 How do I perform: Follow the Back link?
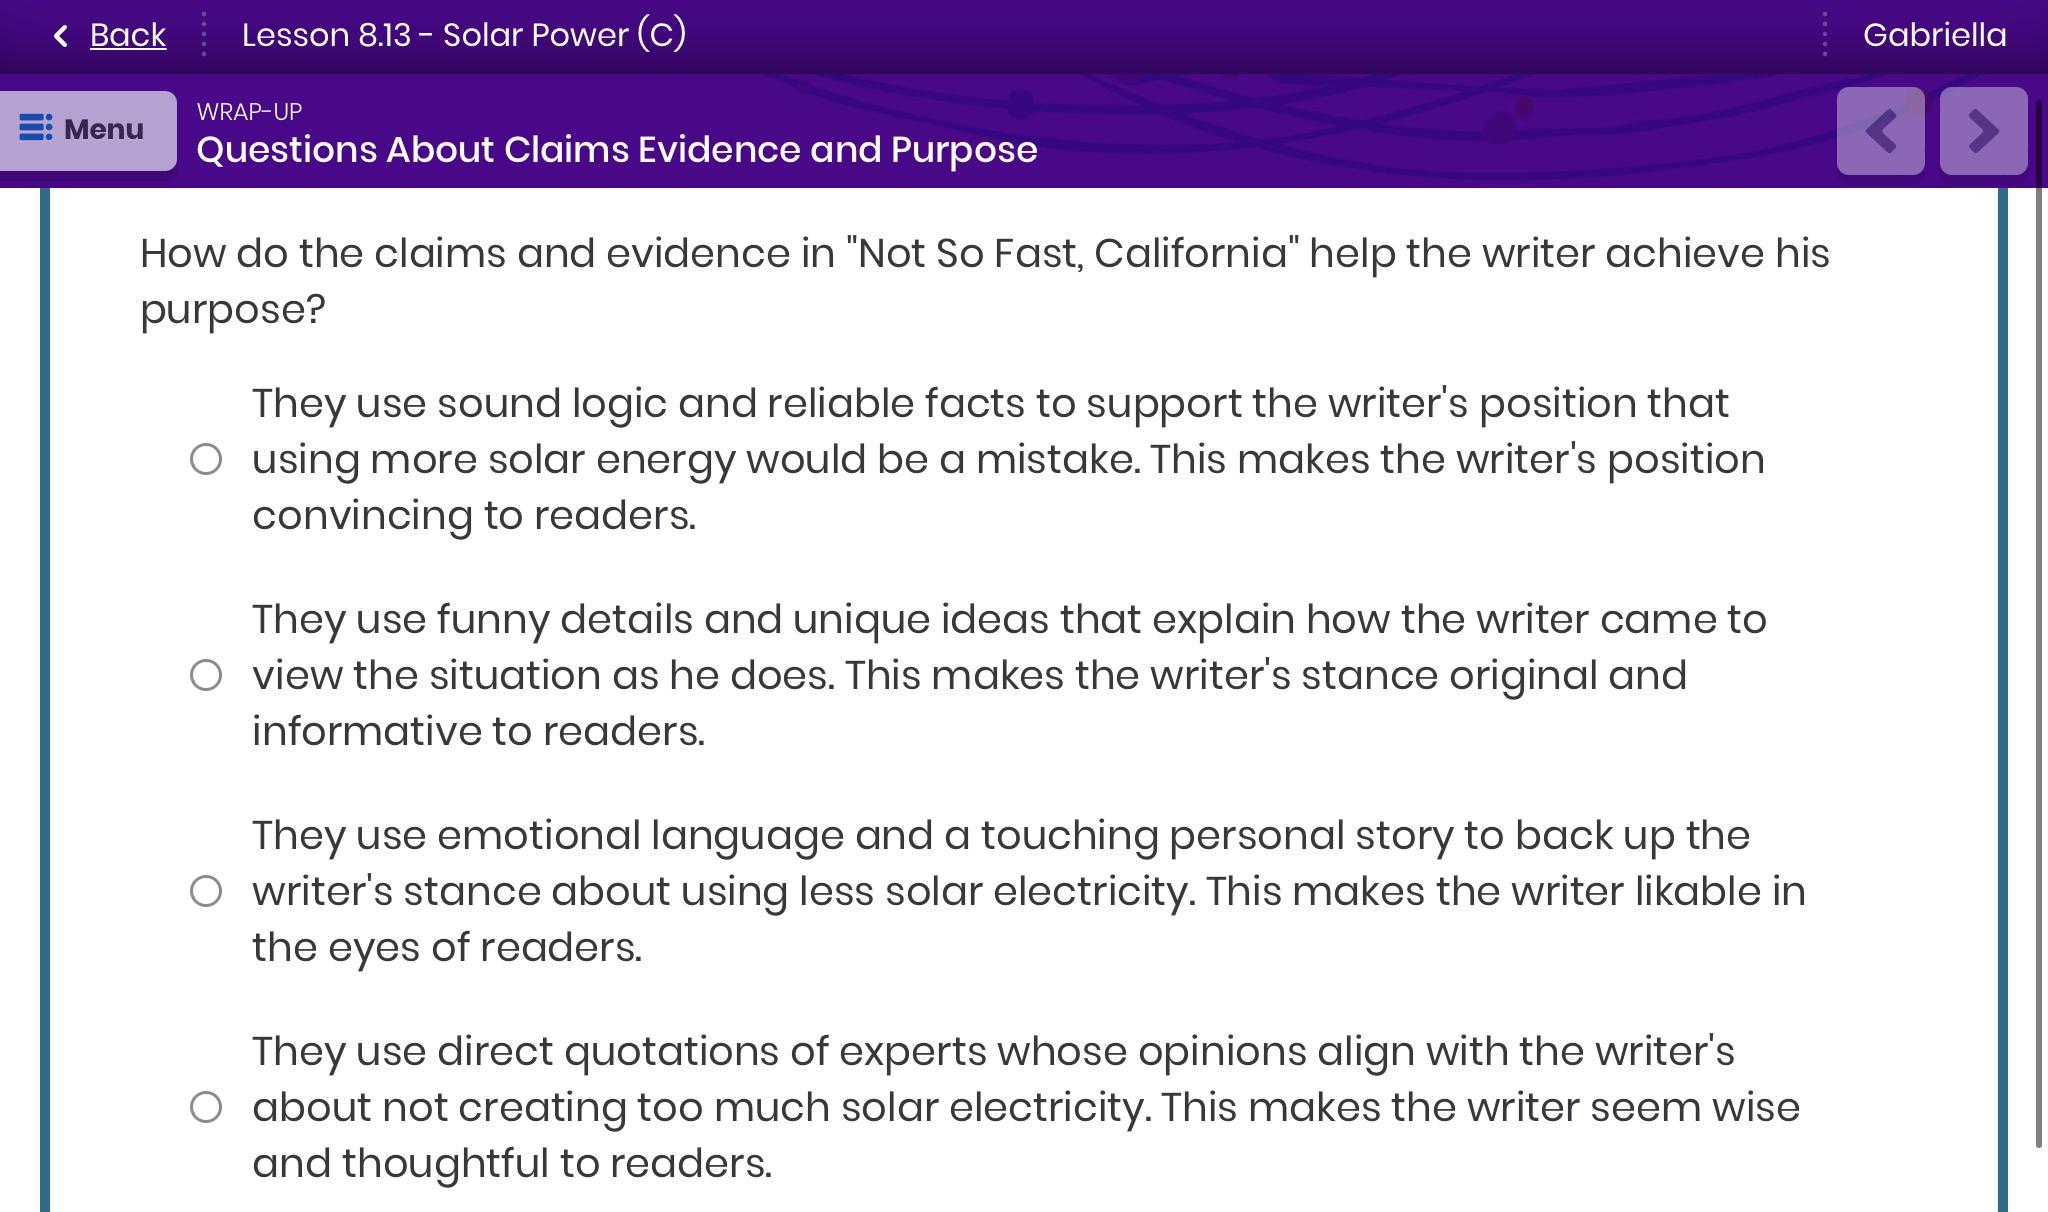click(127, 35)
